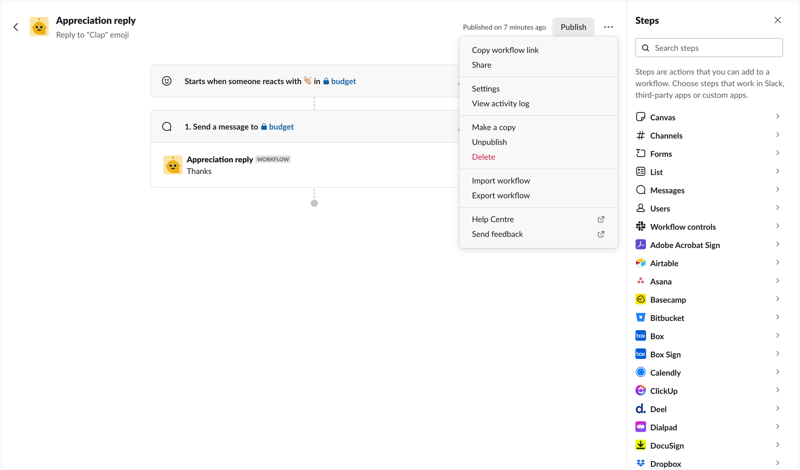Click the Dialpad app icon
Image resolution: width=800 pixels, height=470 pixels.
tap(640, 427)
